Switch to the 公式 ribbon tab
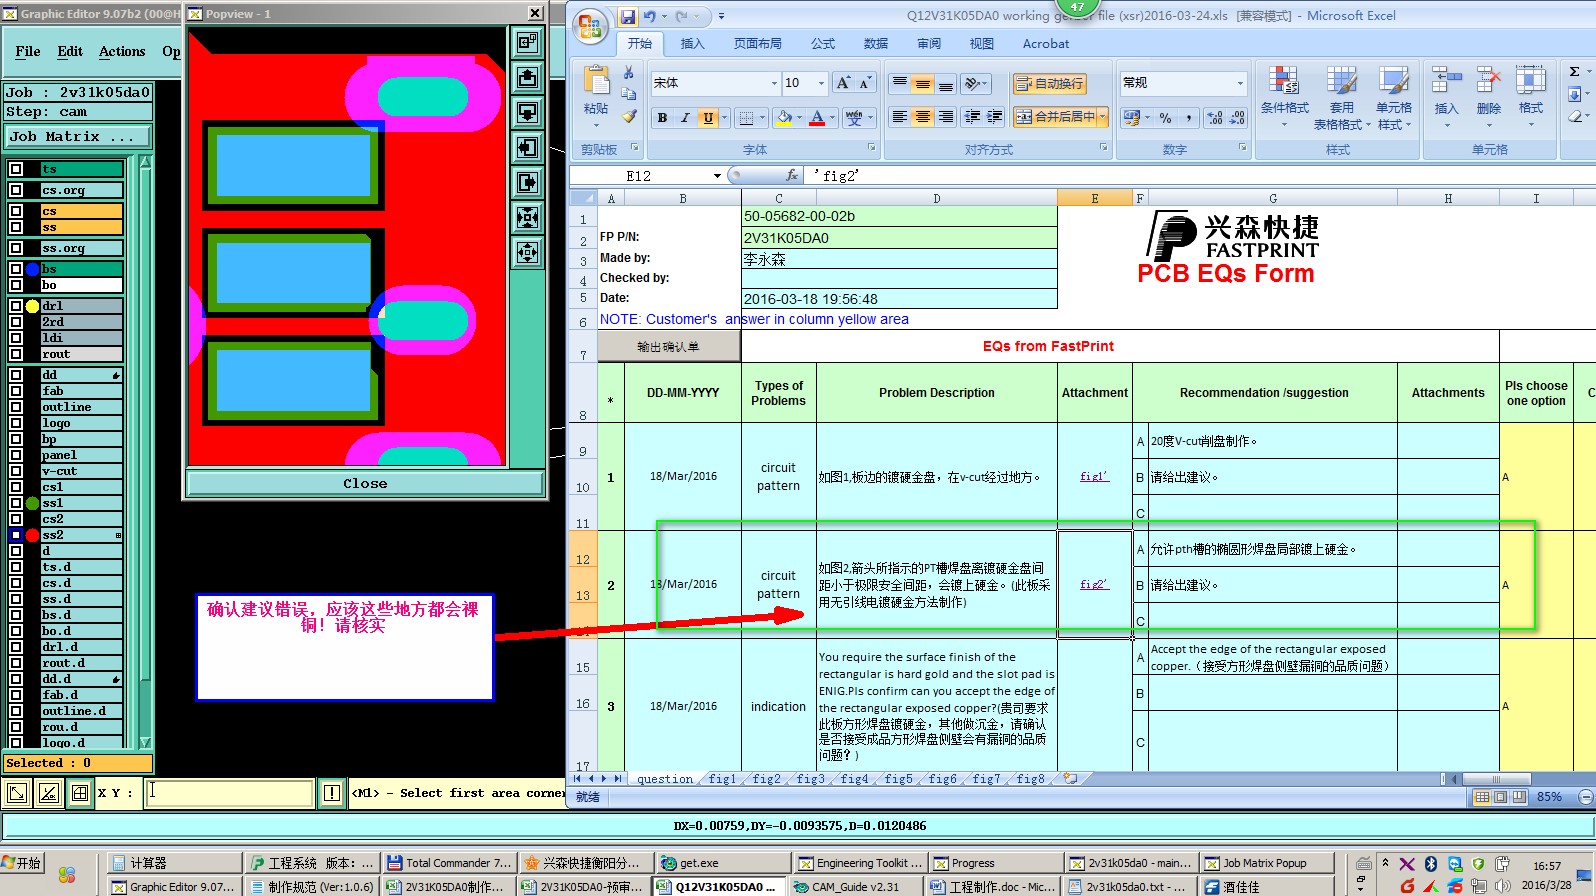The width and height of the screenshot is (1596, 896). 823,44
